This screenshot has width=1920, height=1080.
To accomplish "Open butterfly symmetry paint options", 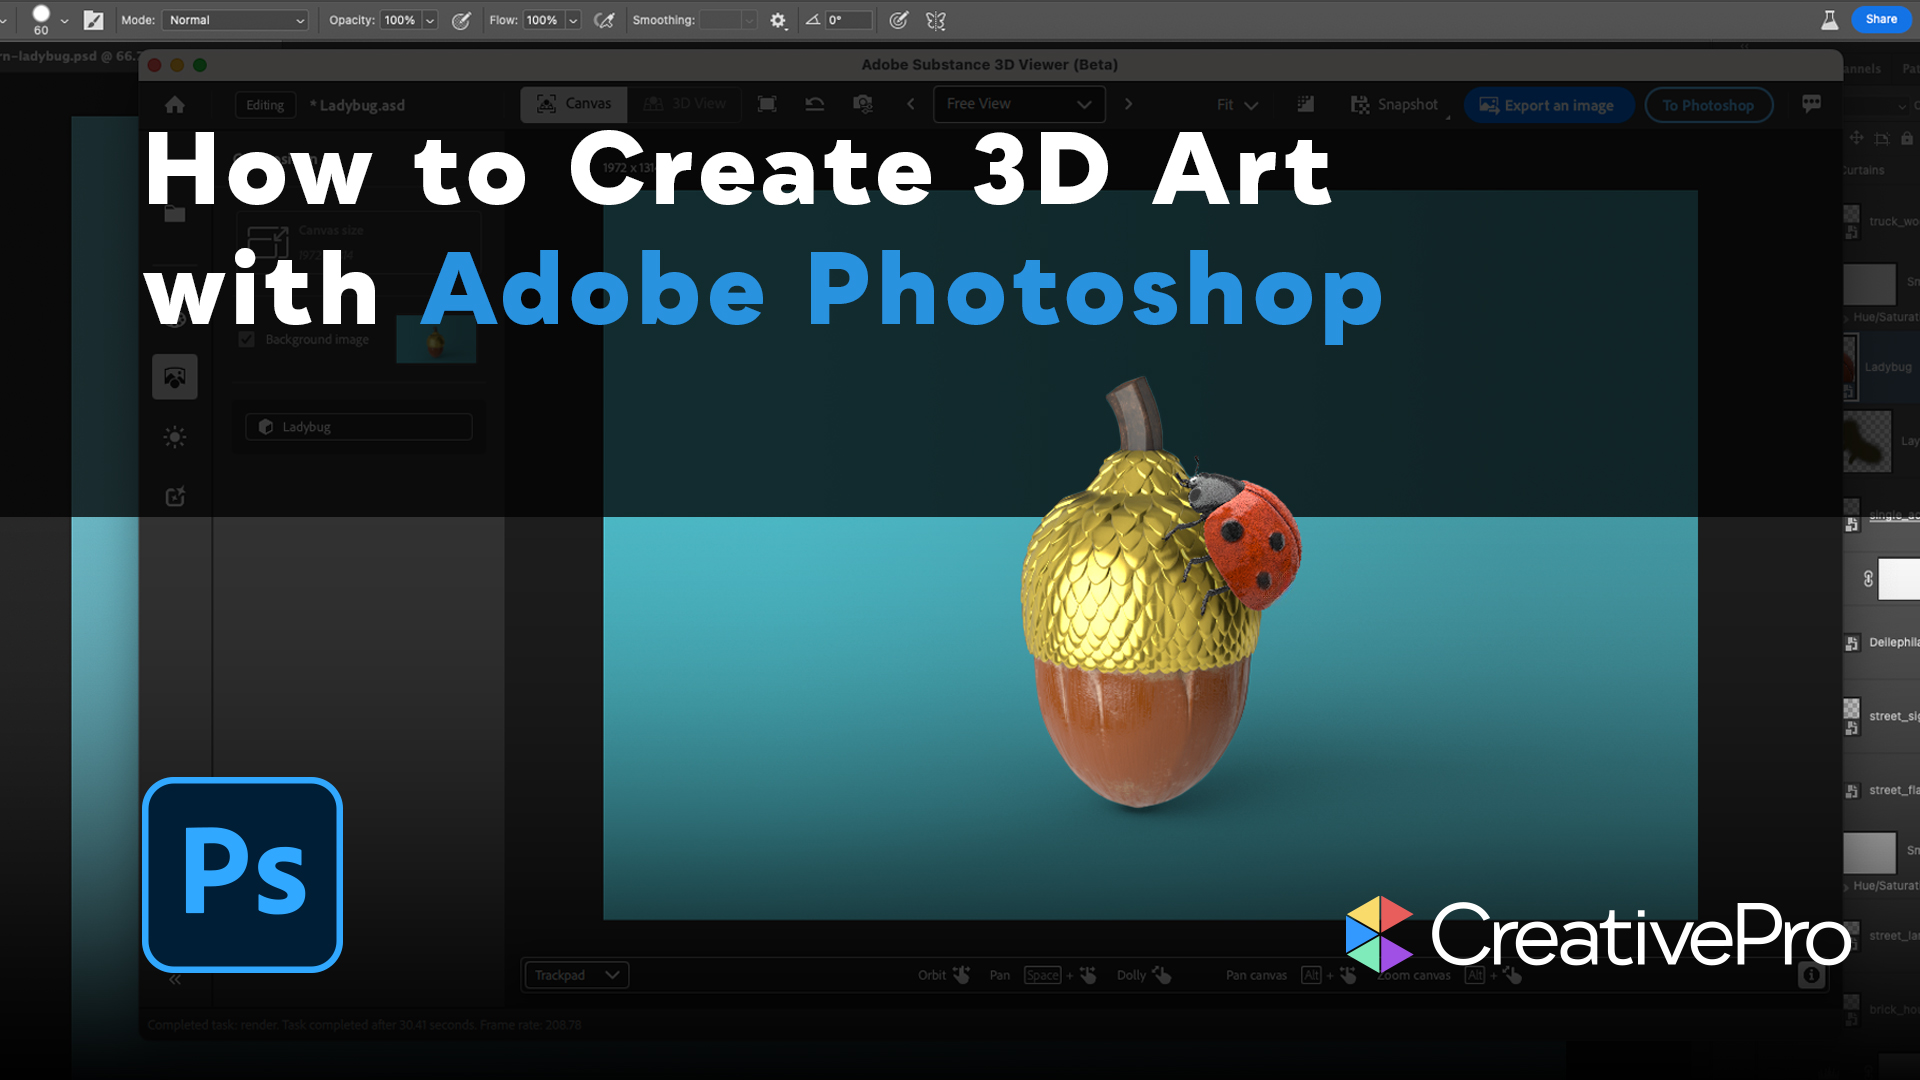I will [936, 20].
